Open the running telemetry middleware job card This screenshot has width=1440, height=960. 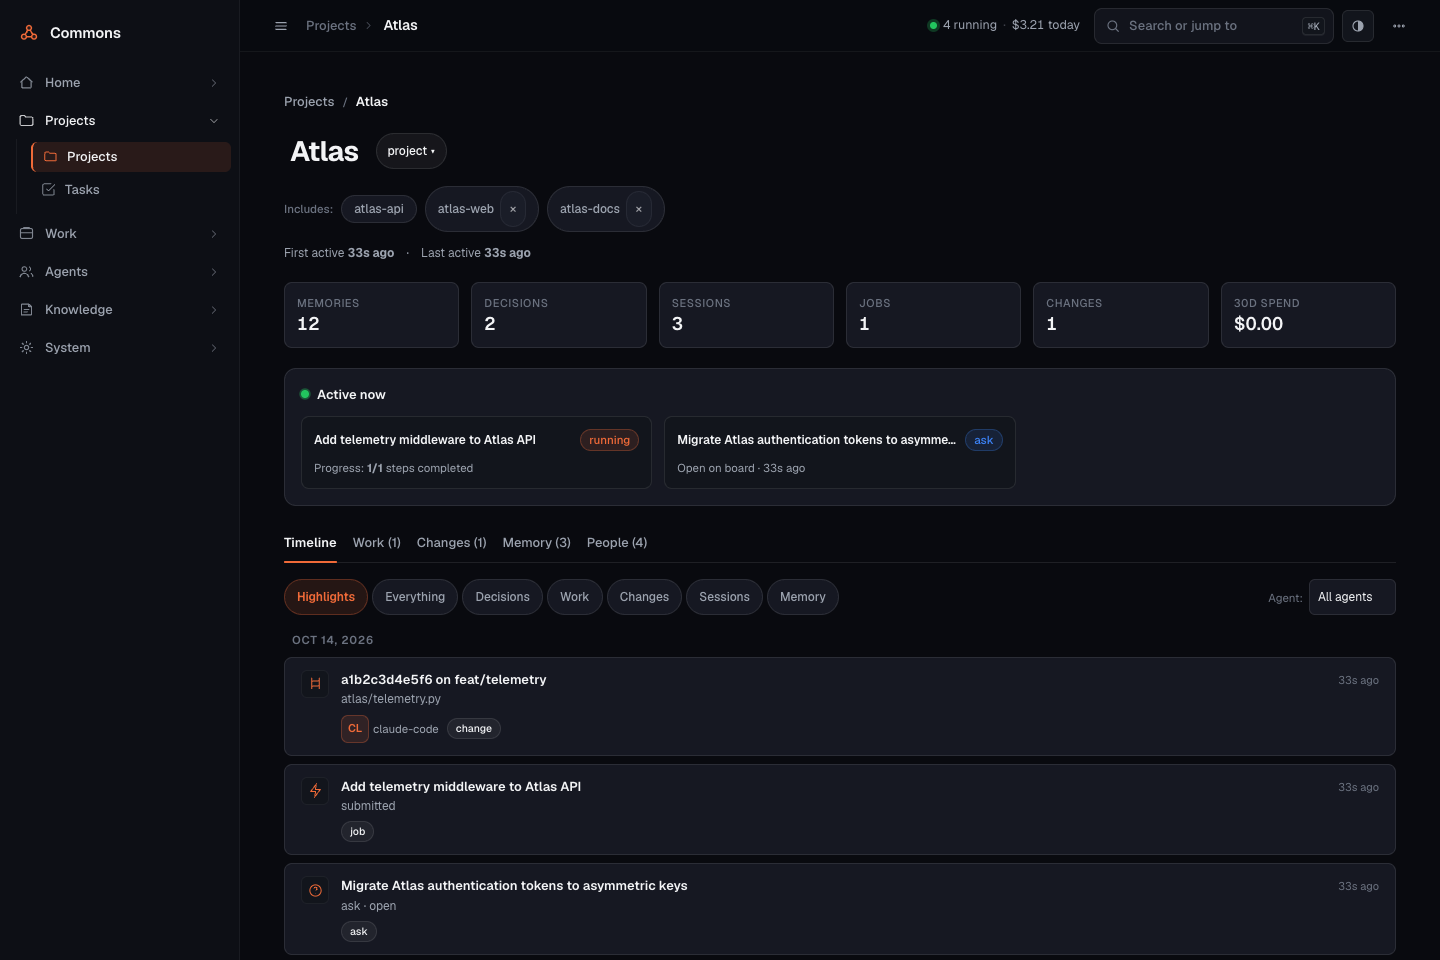pyautogui.click(x=476, y=453)
